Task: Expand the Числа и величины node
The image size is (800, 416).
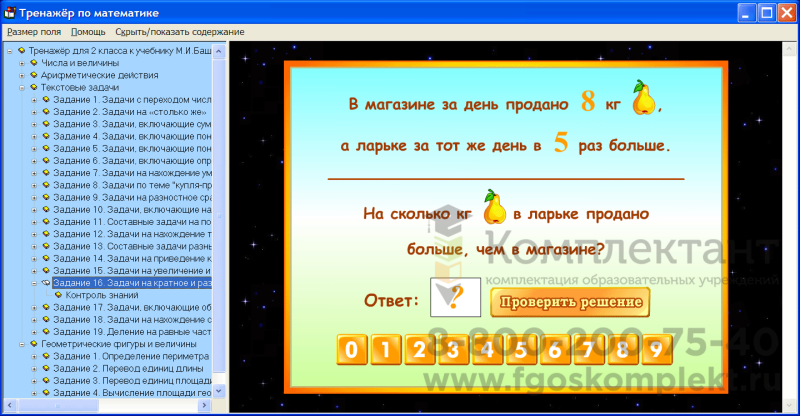Action: coord(22,63)
